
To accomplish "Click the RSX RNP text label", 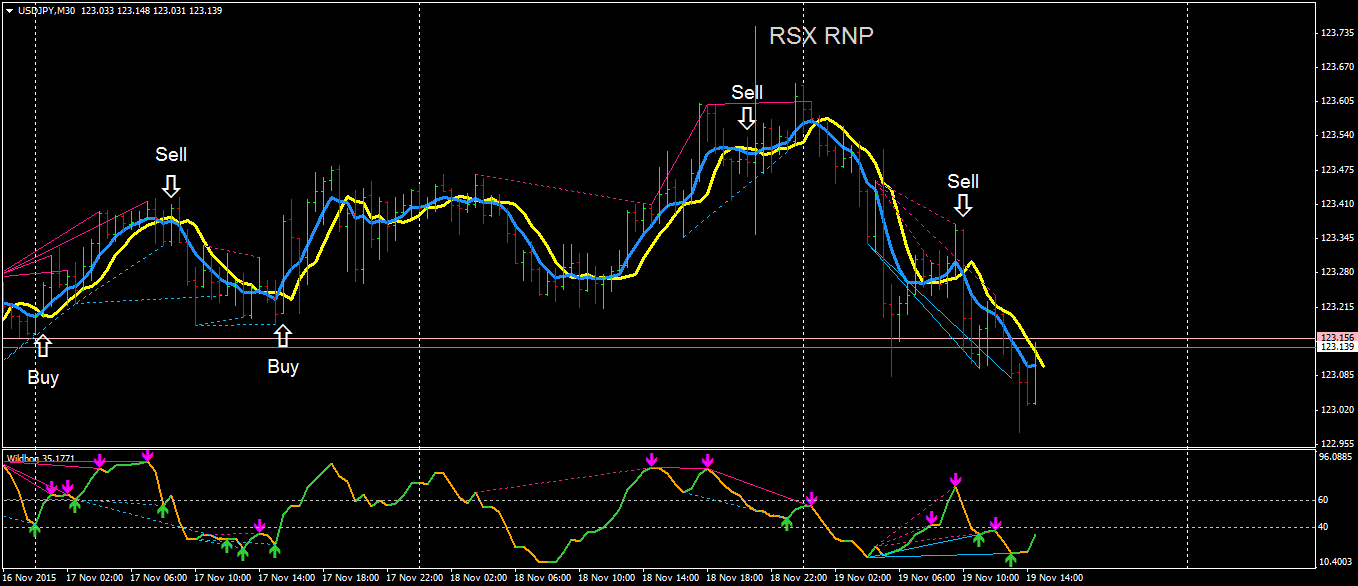I will 819,37.
